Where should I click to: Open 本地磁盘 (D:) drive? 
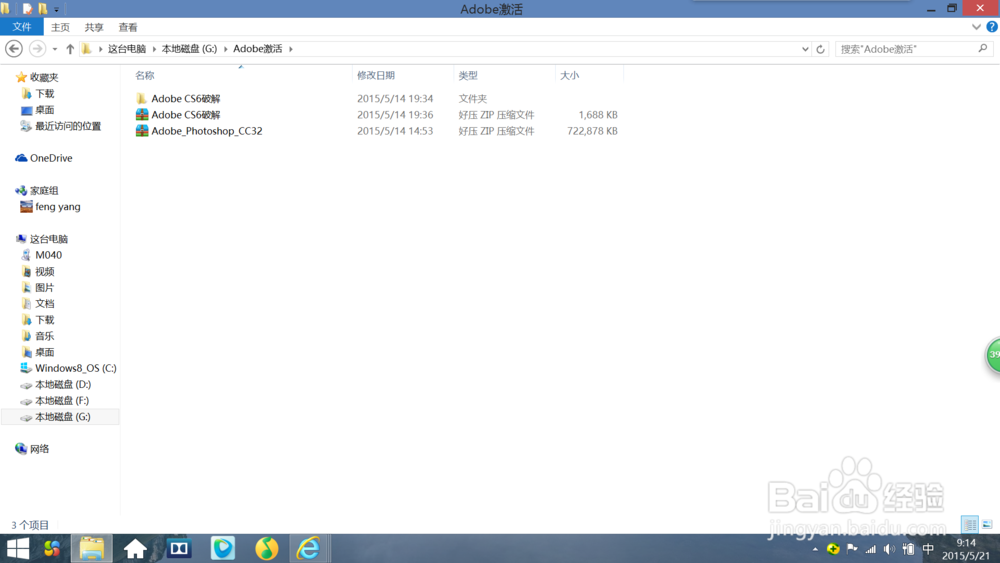tap(62, 384)
